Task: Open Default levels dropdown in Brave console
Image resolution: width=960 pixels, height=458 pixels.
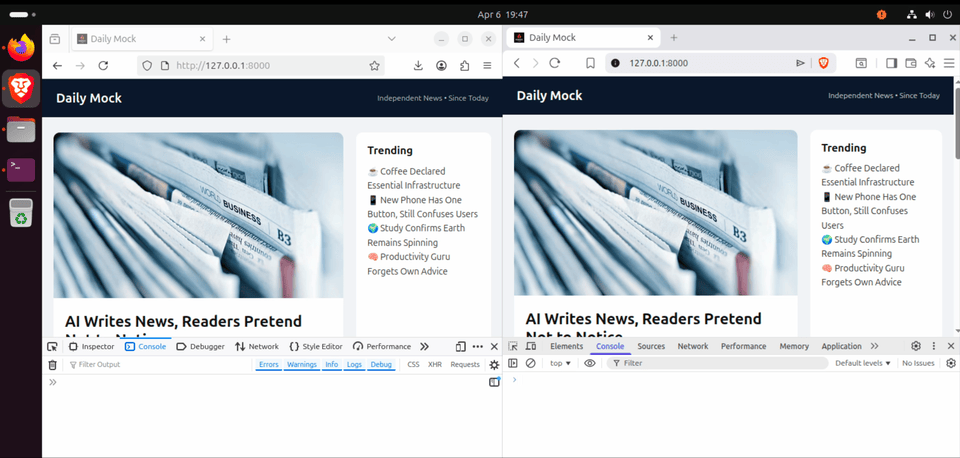Action: [862, 363]
